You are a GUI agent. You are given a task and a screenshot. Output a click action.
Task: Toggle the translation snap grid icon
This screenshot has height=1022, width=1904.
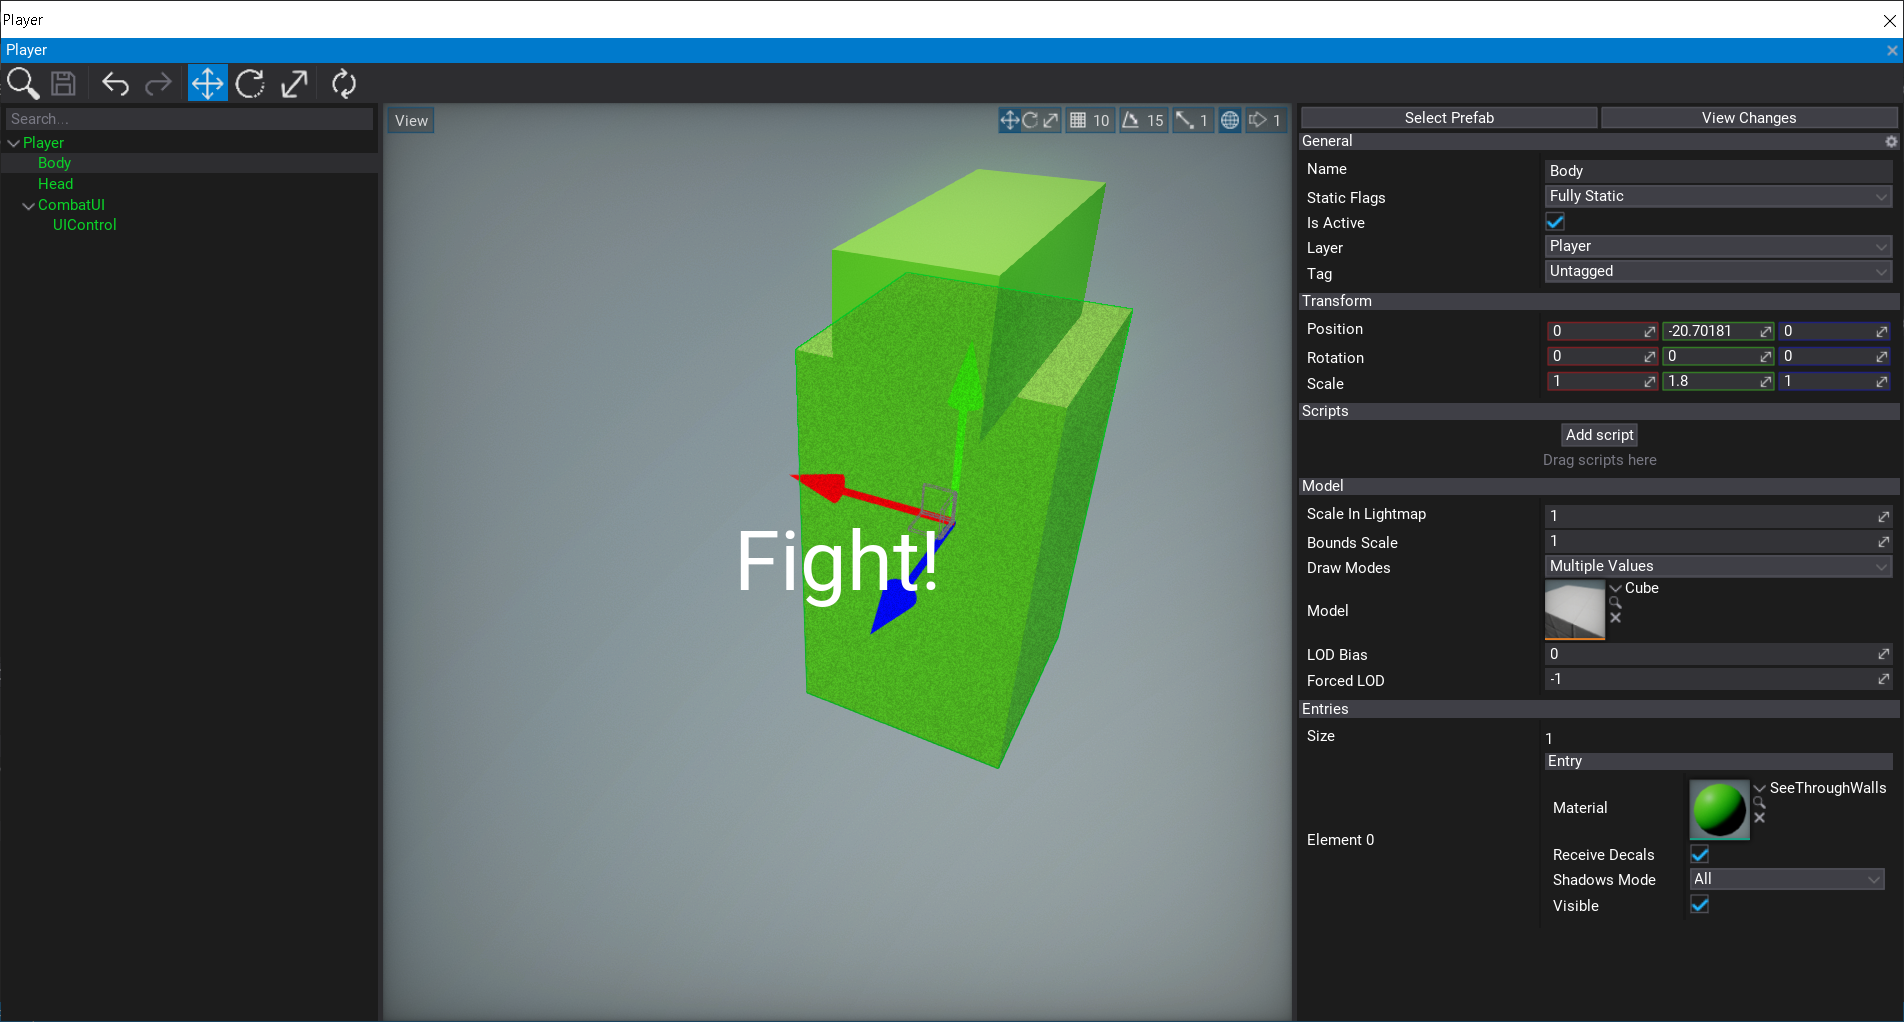(x=1078, y=119)
